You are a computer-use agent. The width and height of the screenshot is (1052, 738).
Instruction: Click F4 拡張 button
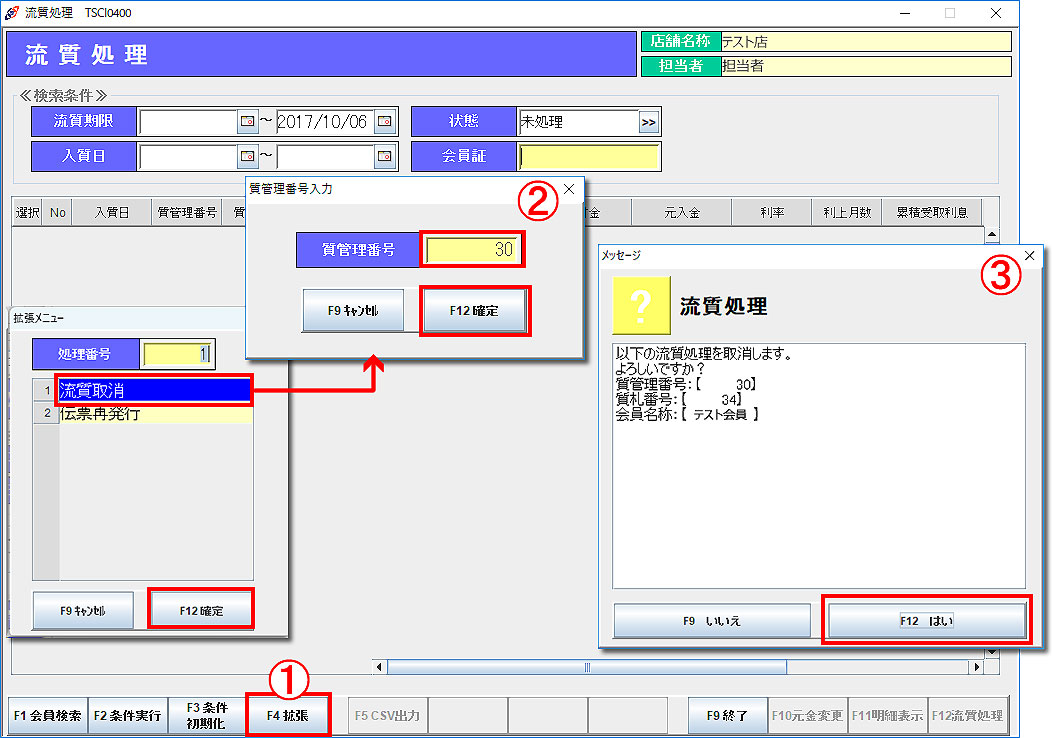(288, 716)
